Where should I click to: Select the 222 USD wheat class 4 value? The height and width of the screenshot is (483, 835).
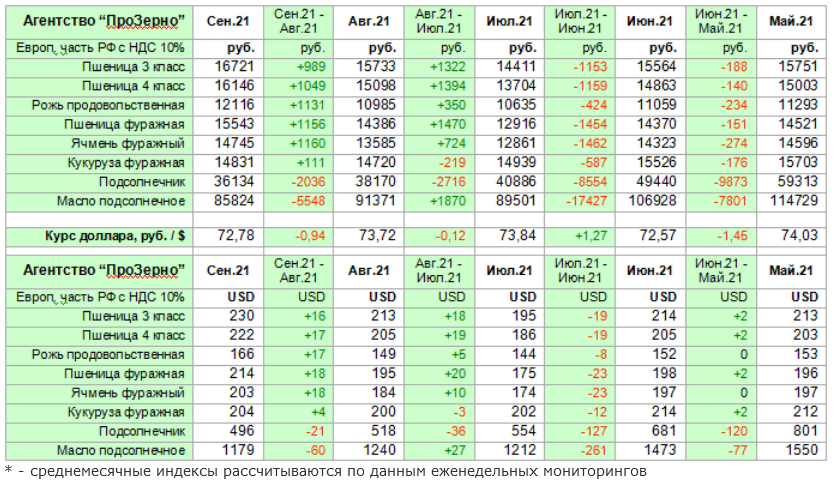click(228, 335)
